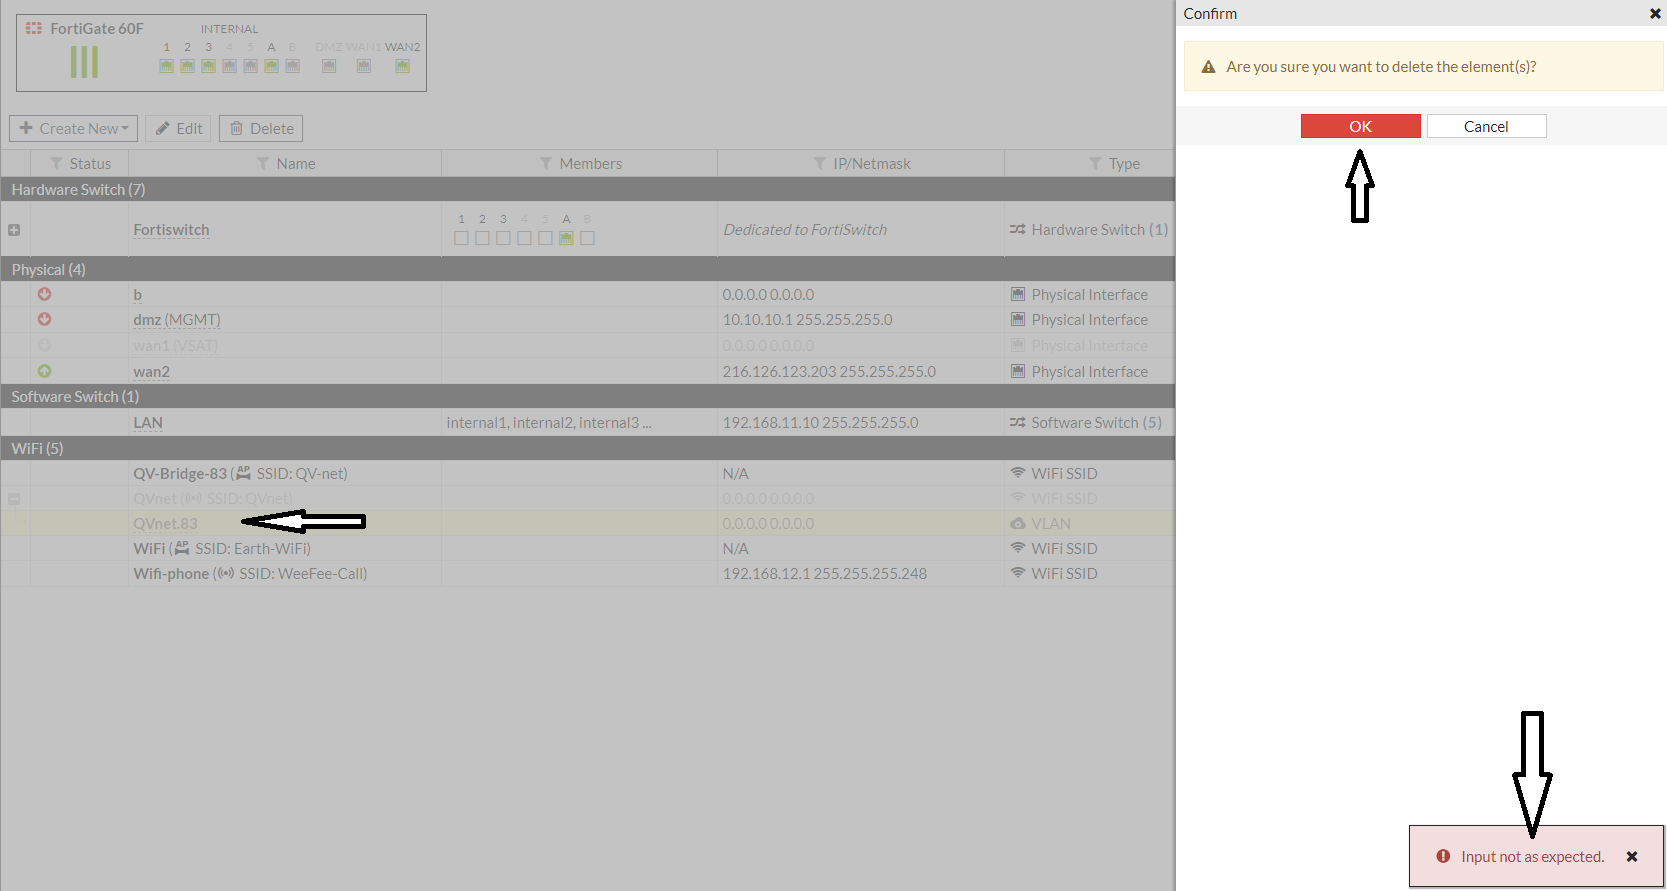This screenshot has width=1667, height=891.
Task: Click internal port 1 on FortiGate faceplate
Action: (x=166, y=66)
